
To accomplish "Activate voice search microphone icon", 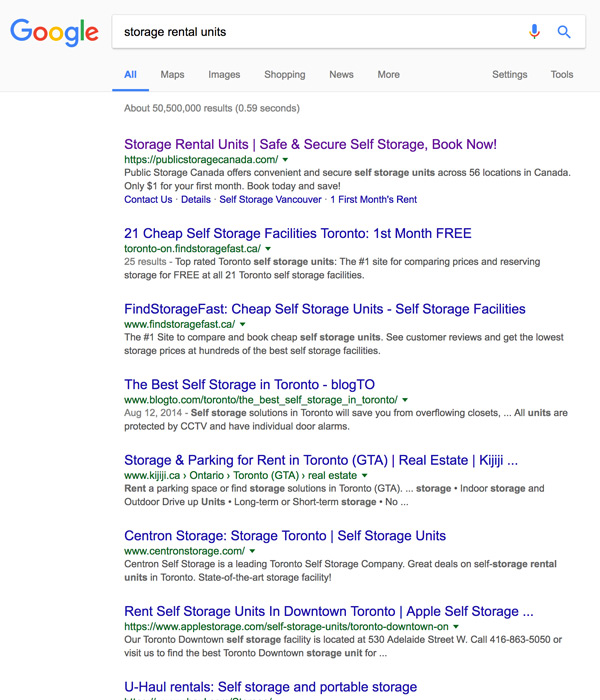I will (x=534, y=32).
